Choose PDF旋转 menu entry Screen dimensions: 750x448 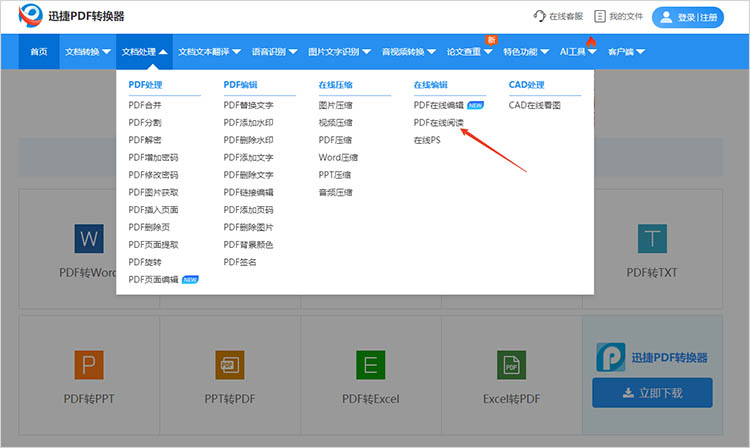[x=145, y=262]
